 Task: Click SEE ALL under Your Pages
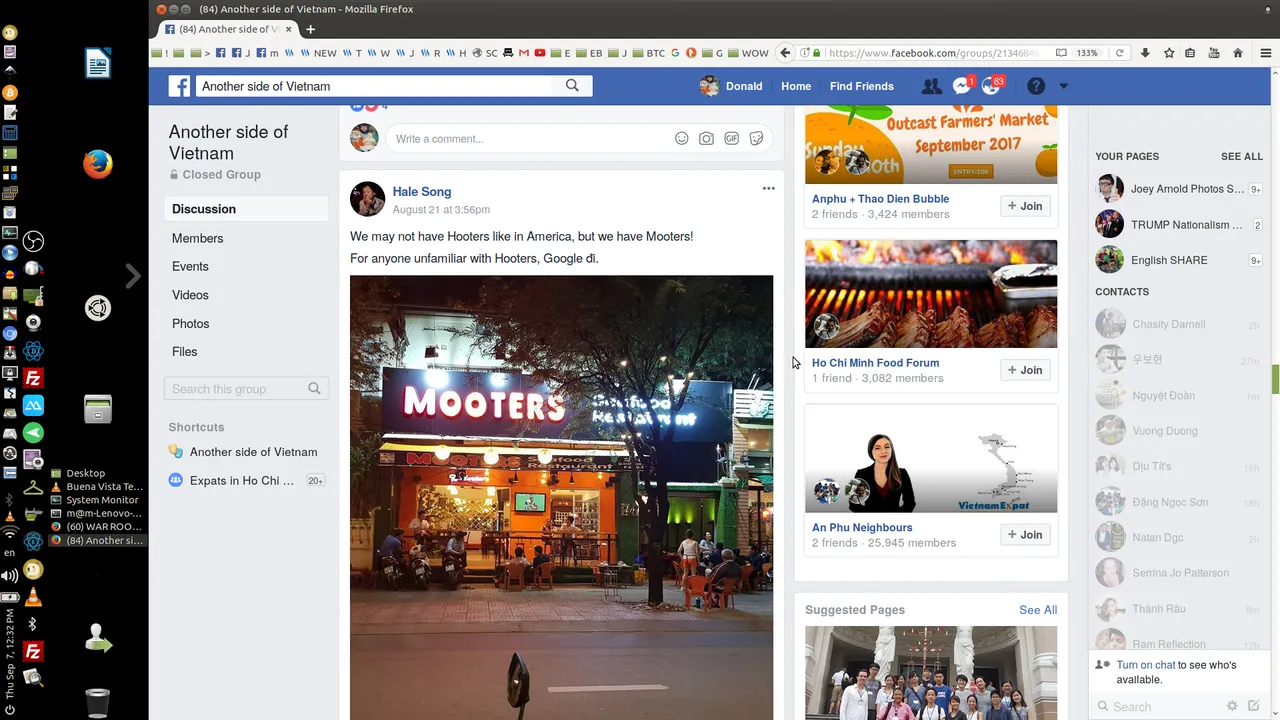click(1241, 157)
